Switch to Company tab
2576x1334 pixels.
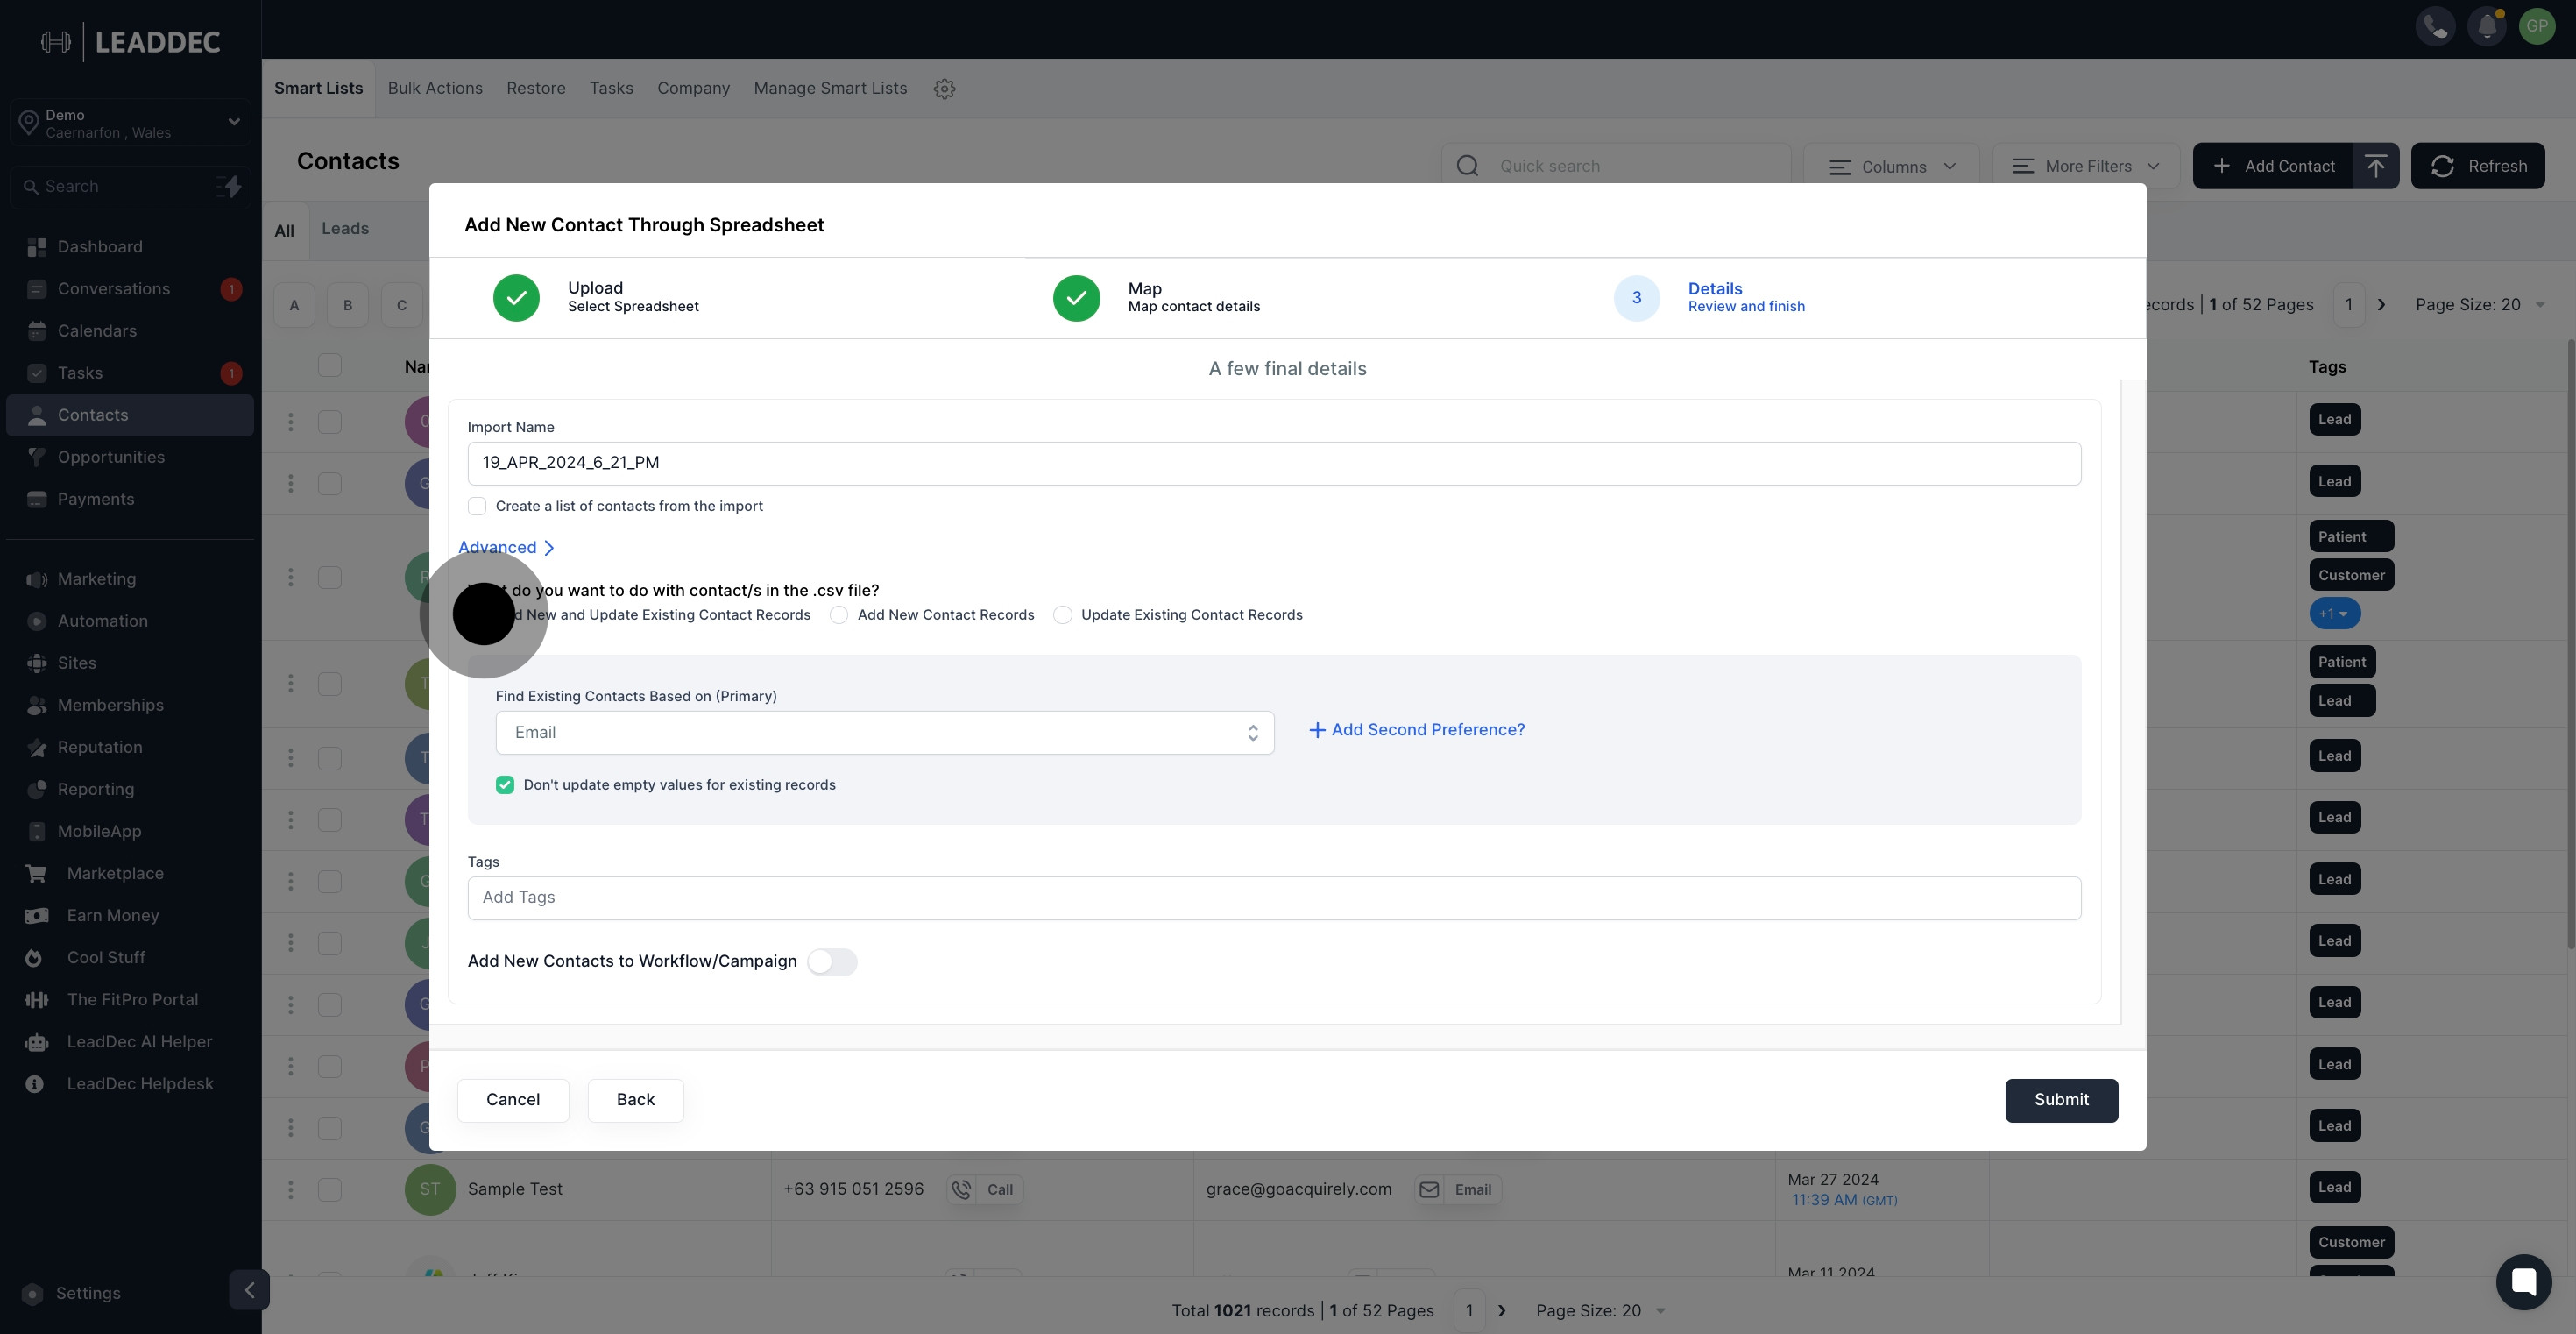[x=693, y=88]
